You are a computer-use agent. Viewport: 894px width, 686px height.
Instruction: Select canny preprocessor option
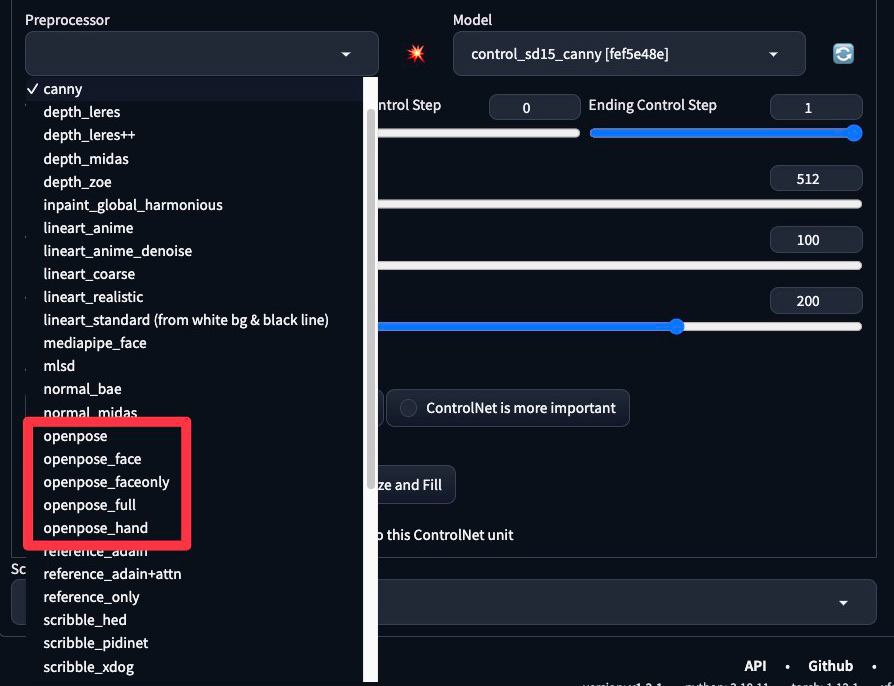pos(194,89)
